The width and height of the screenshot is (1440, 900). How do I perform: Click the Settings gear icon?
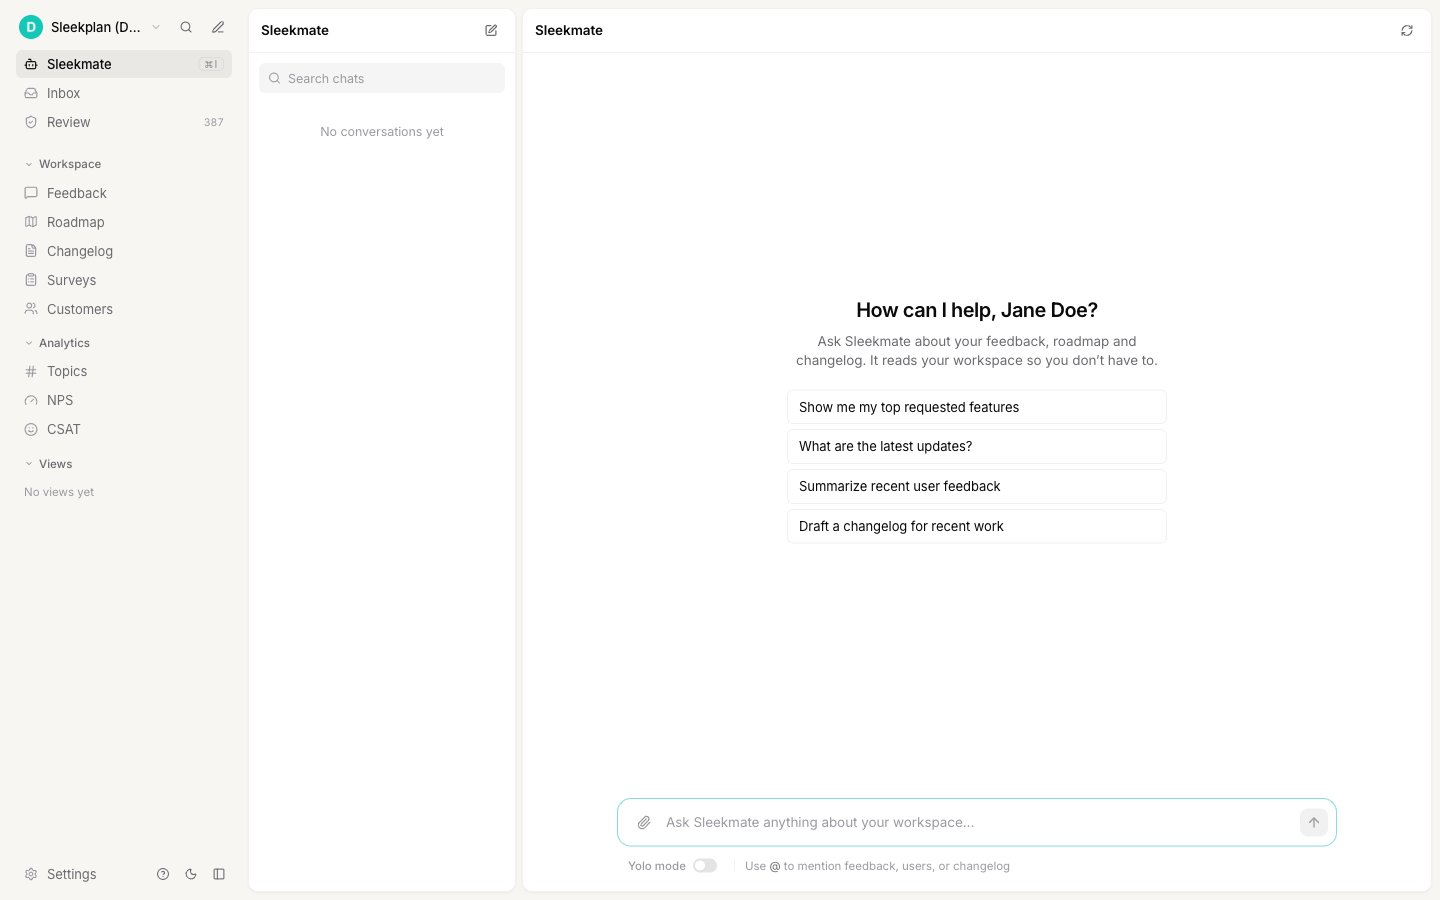click(x=31, y=874)
